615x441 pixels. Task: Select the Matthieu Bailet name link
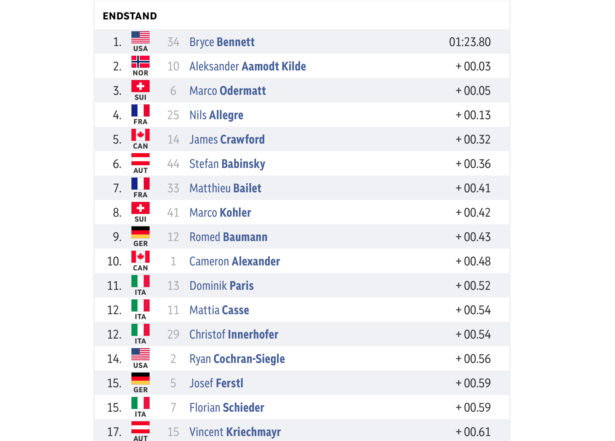225,188
